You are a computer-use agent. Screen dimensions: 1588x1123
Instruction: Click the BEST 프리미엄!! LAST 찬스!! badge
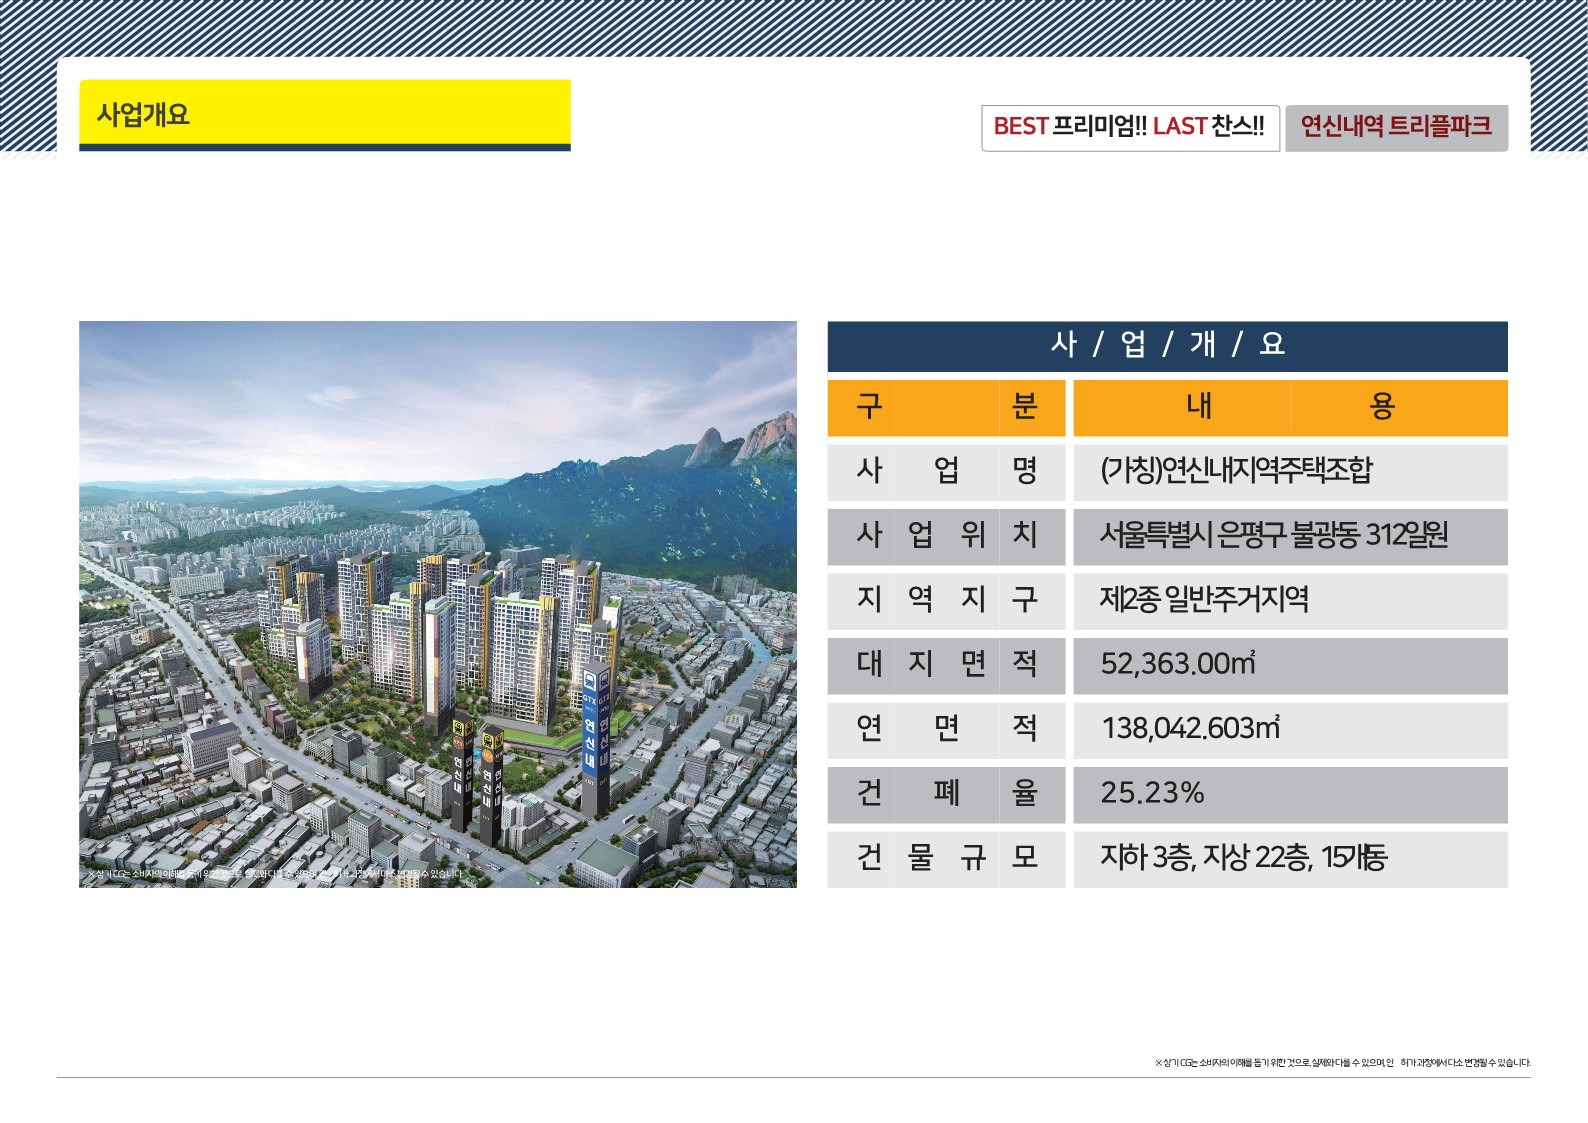1130,127
